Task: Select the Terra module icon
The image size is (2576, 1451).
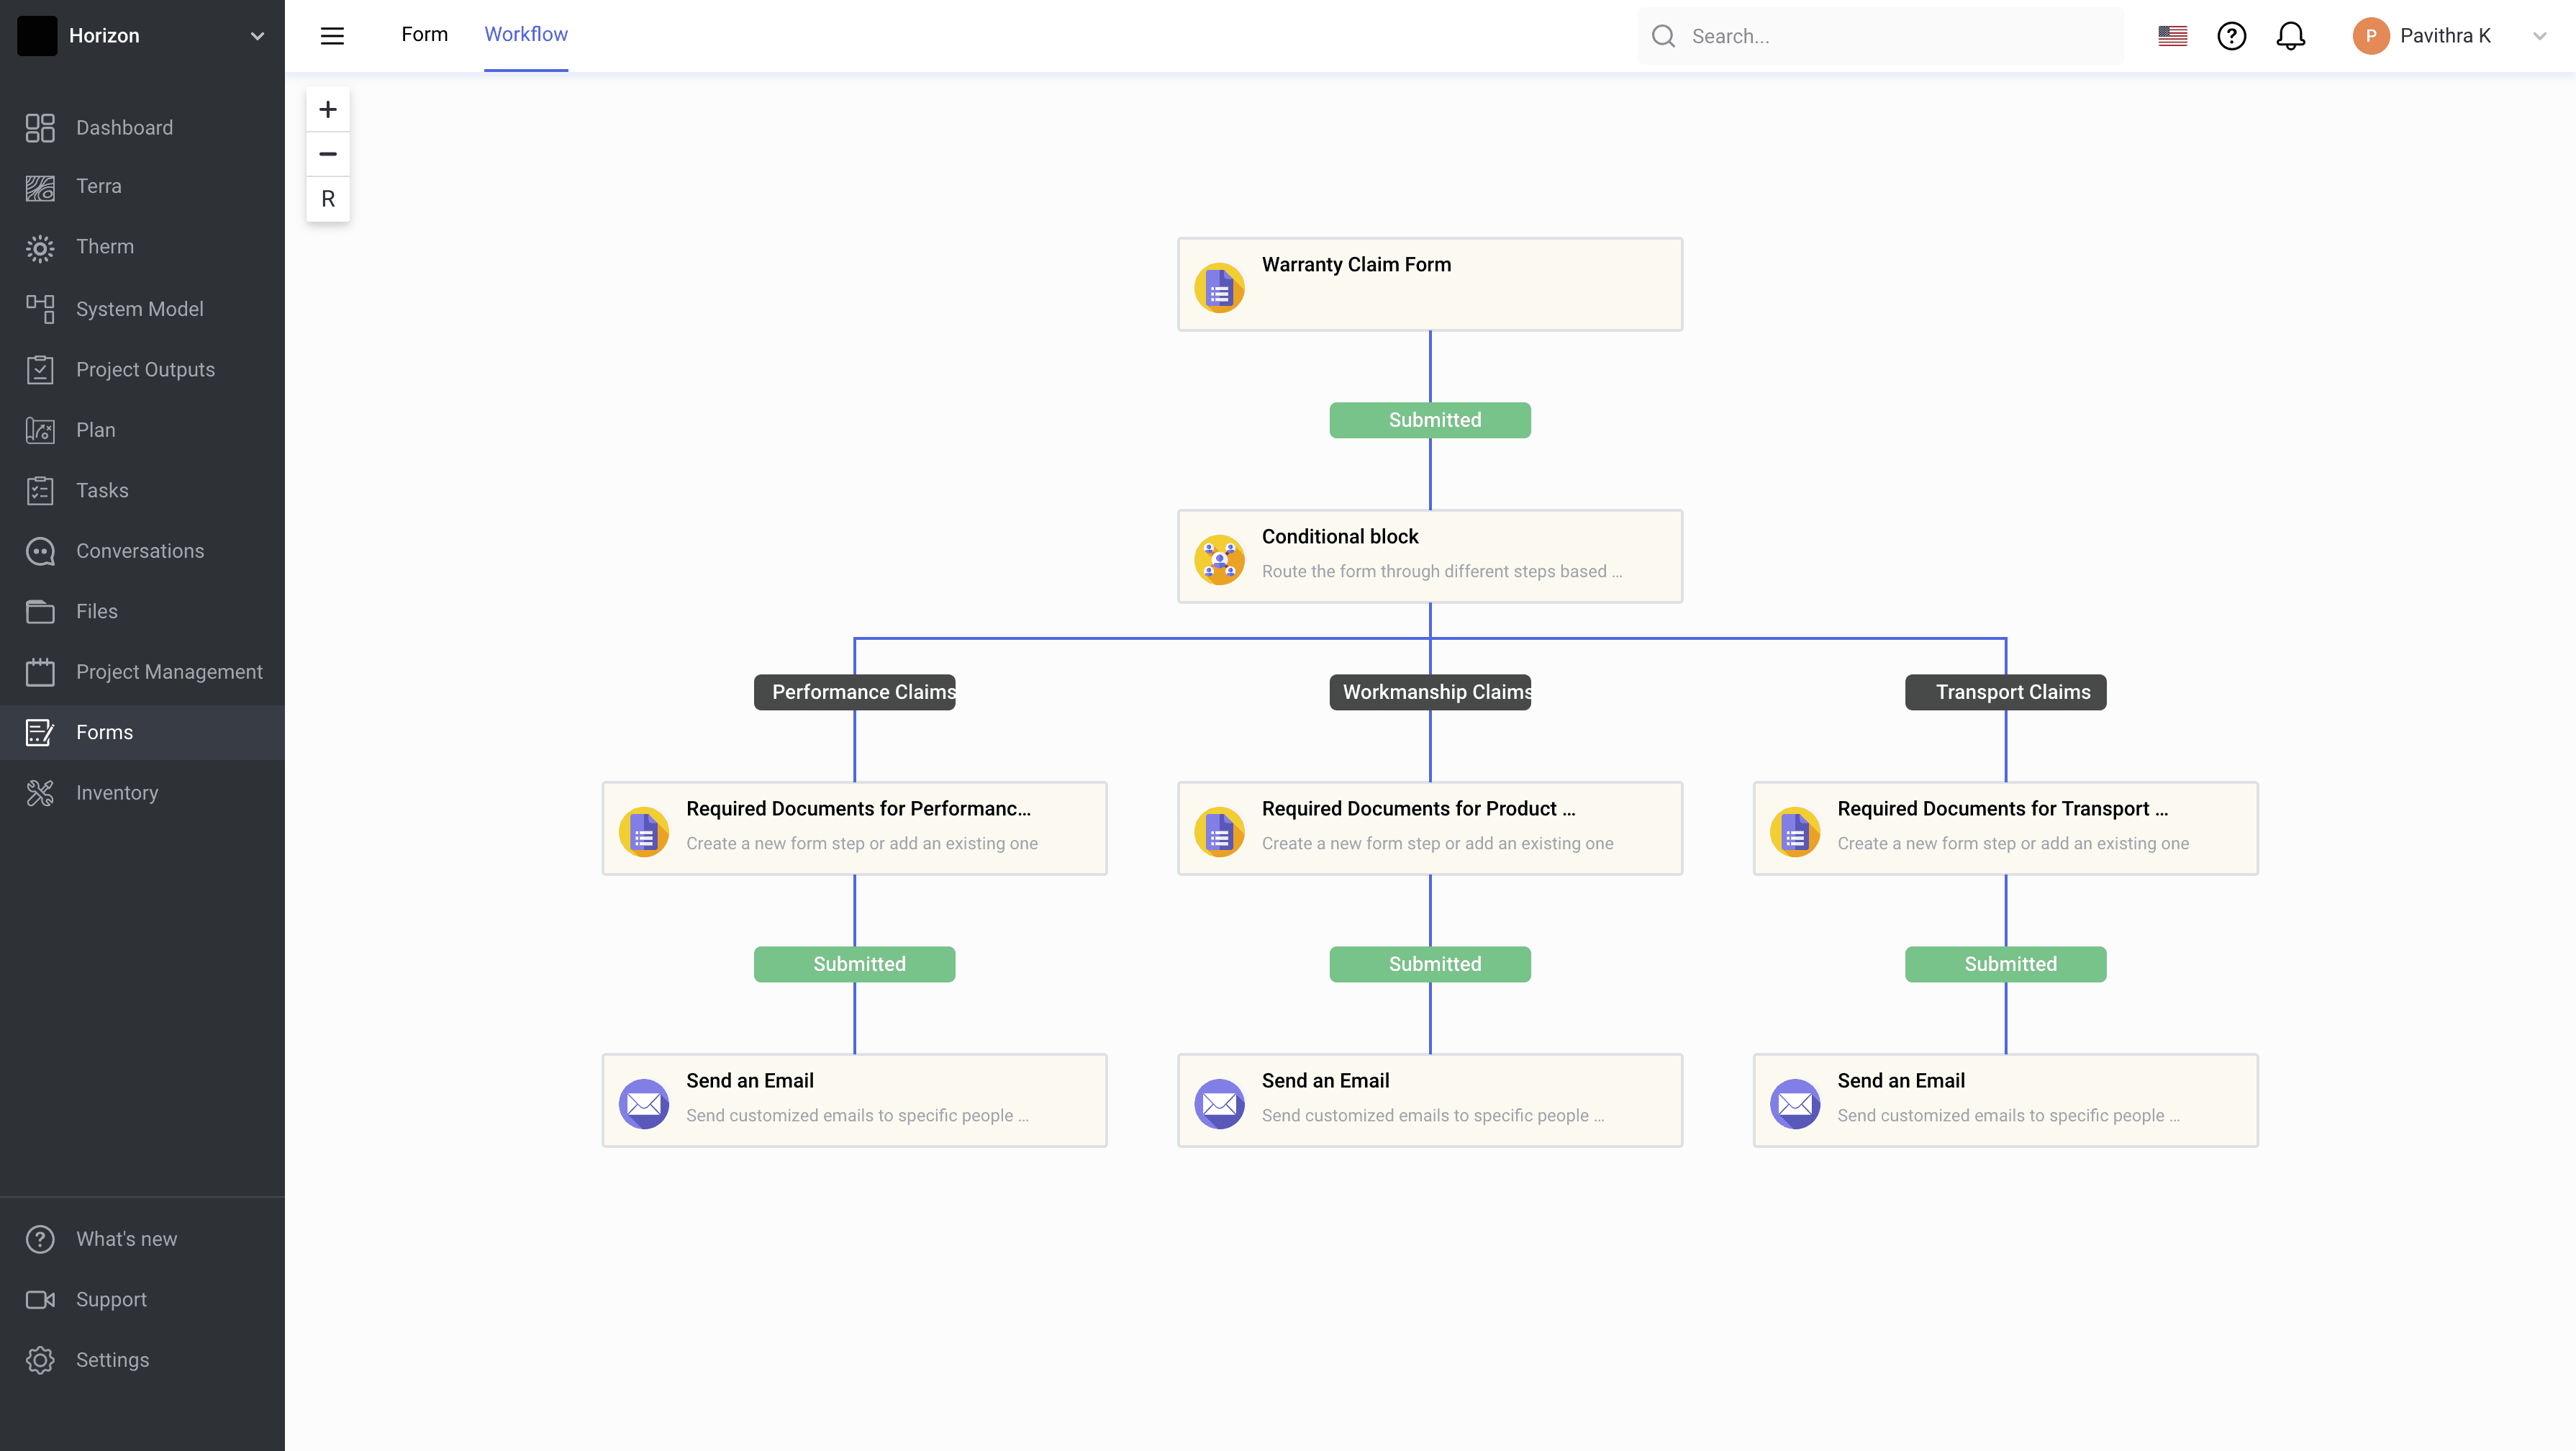Action: pyautogui.click(x=40, y=187)
